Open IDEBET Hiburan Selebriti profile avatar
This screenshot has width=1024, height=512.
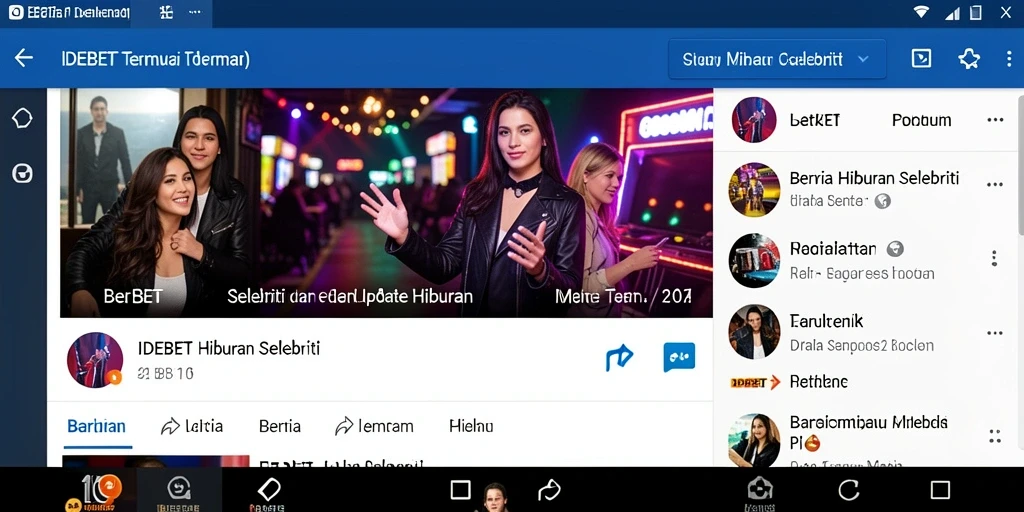pyautogui.click(x=95, y=360)
